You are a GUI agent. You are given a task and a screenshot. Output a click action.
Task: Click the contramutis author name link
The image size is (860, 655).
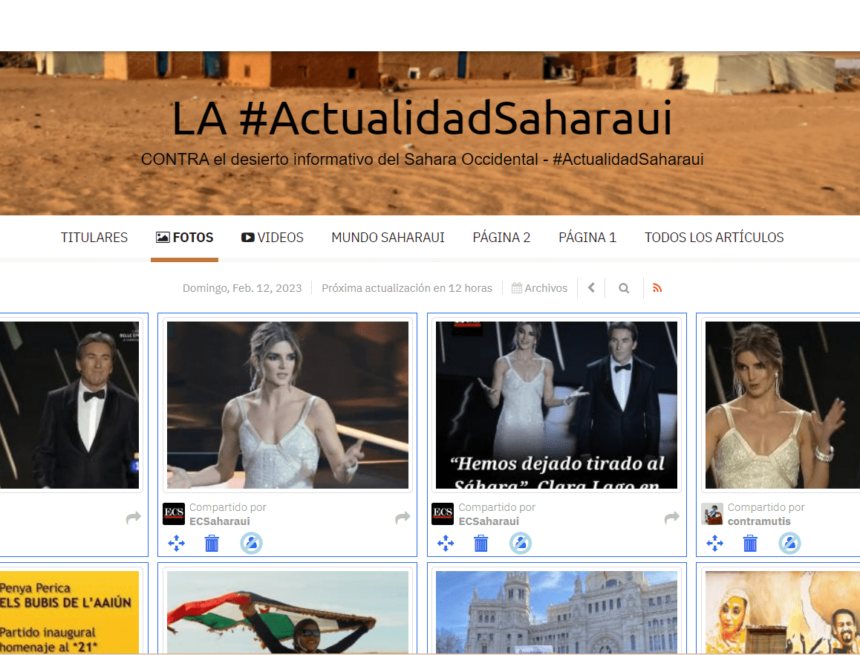[x=759, y=521]
